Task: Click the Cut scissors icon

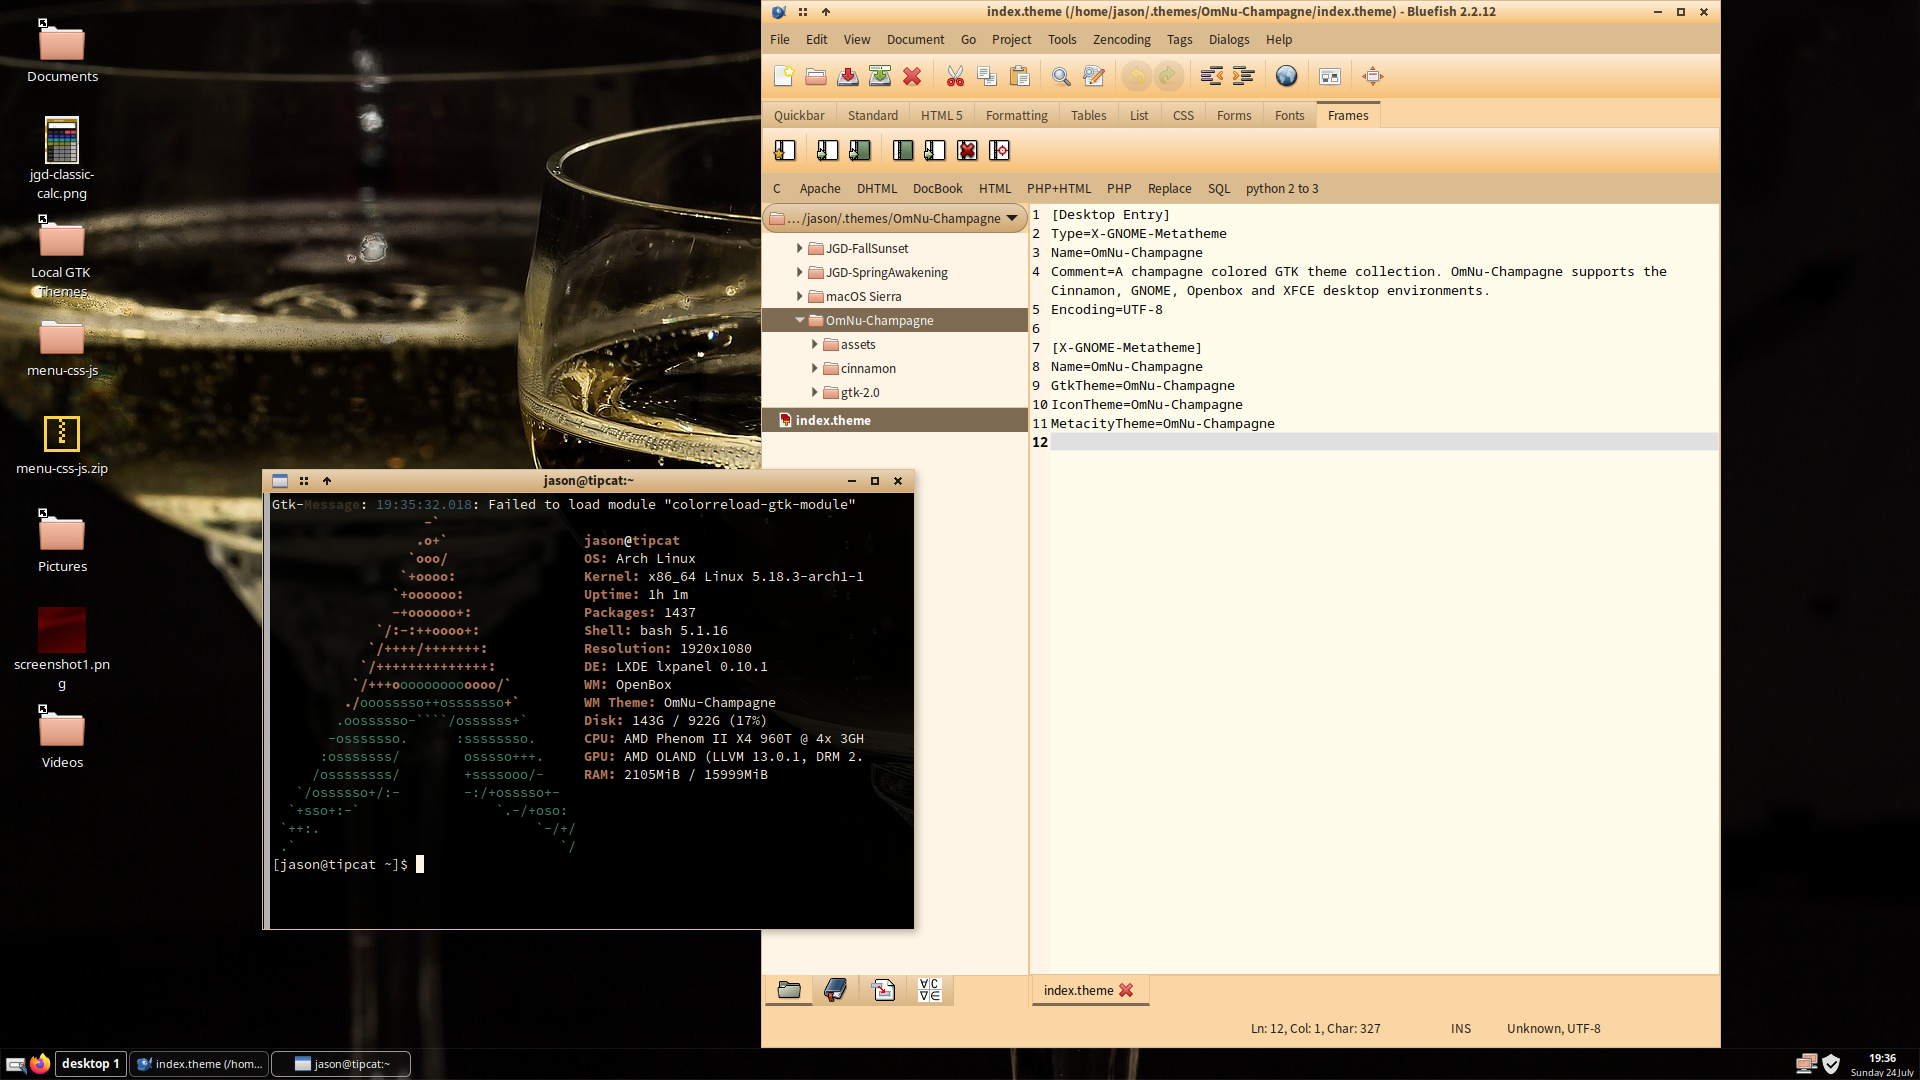Action: pyautogui.click(x=955, y=76)
